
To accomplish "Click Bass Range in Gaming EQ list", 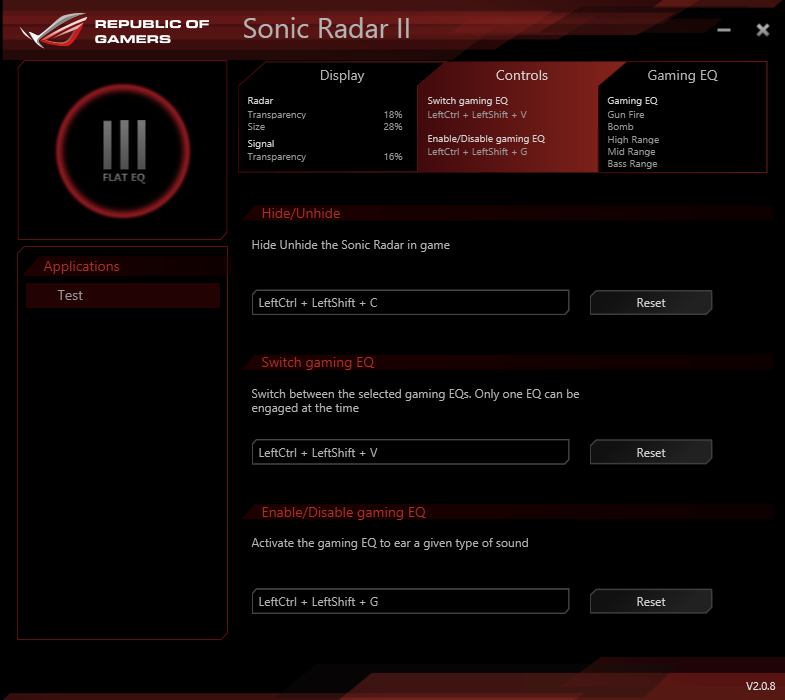I will point(632,164).
